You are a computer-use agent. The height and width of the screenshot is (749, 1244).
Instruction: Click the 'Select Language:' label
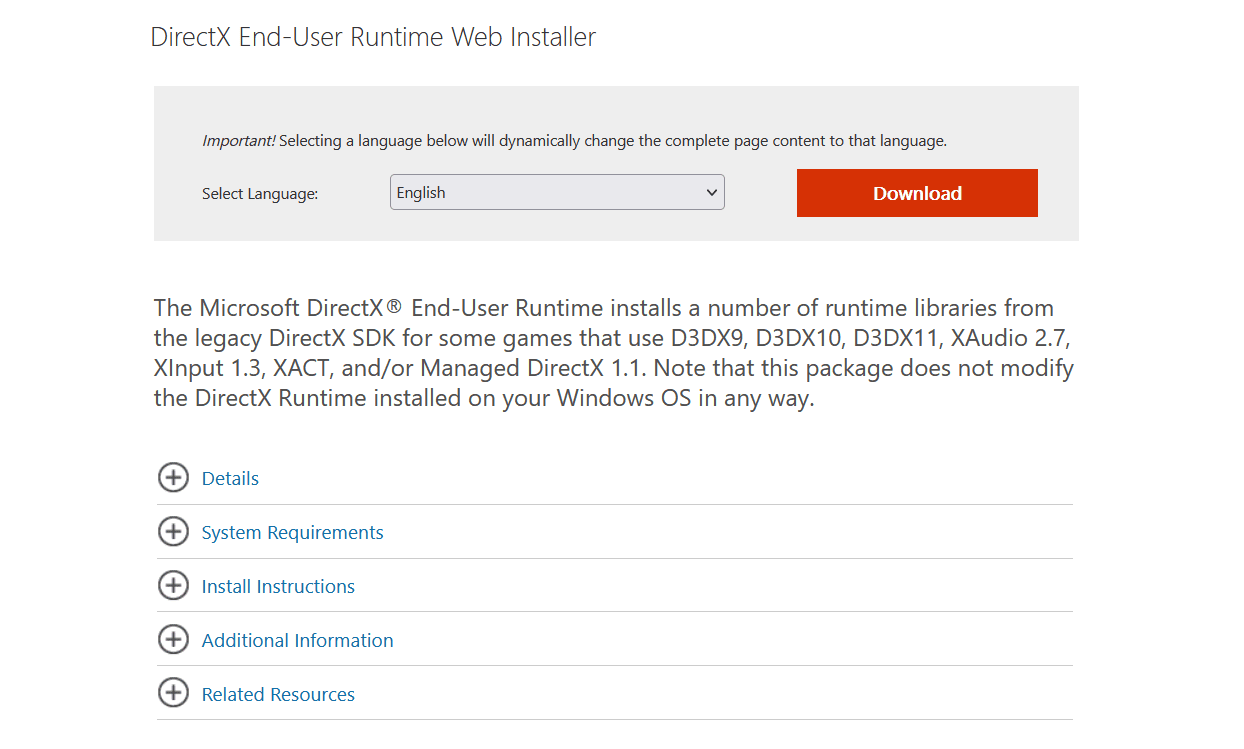click(x=260, y=194)
